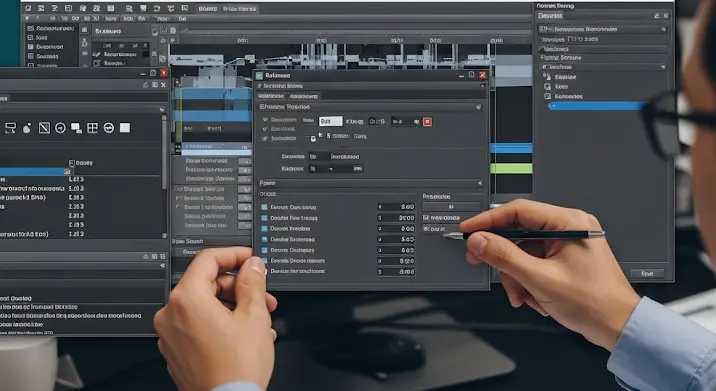The height and width of the screenshot is (391, 716).
Task: Open the dropdown arrow above left window's icon row
Action: 162,109
